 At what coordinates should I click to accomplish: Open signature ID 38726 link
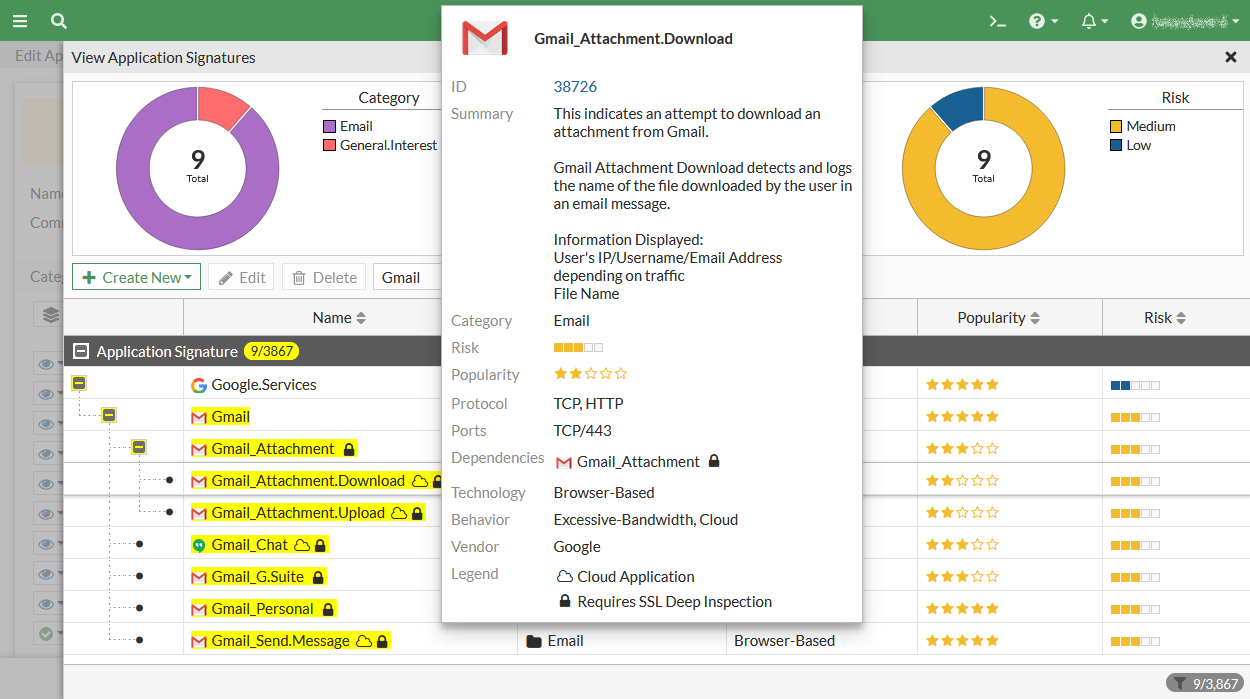point(575,87)
